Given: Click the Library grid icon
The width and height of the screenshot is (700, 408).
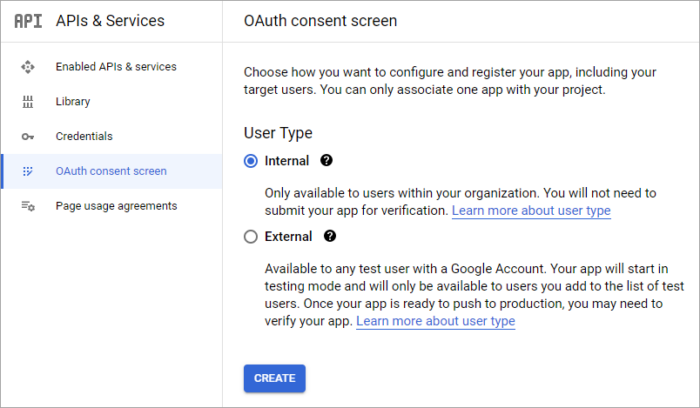Looking at the screenshot, I should [x=28, y=102].
